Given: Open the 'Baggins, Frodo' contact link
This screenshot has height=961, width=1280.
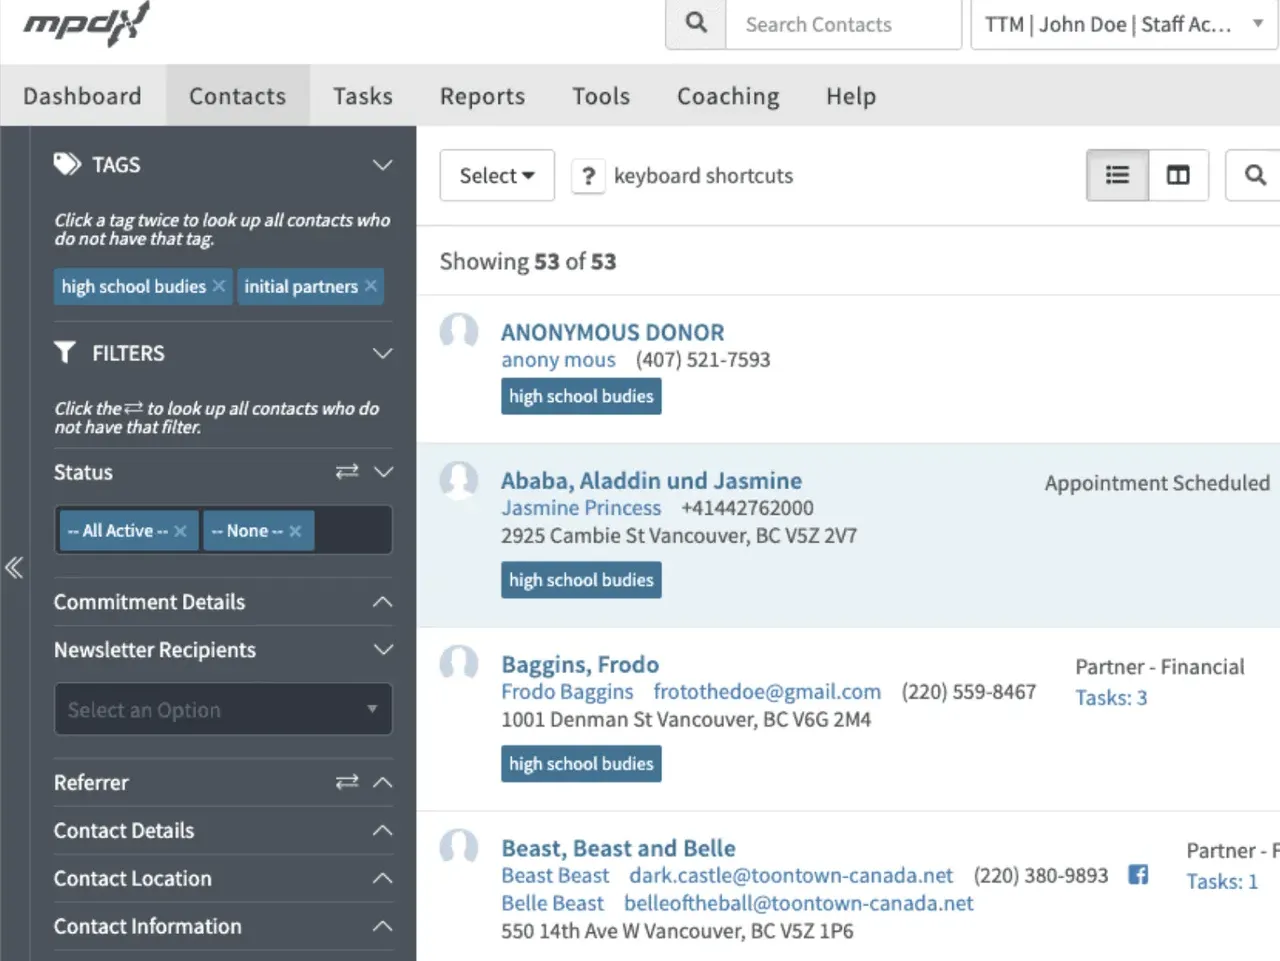Looking at the screenshot, I should click(580, 665).
